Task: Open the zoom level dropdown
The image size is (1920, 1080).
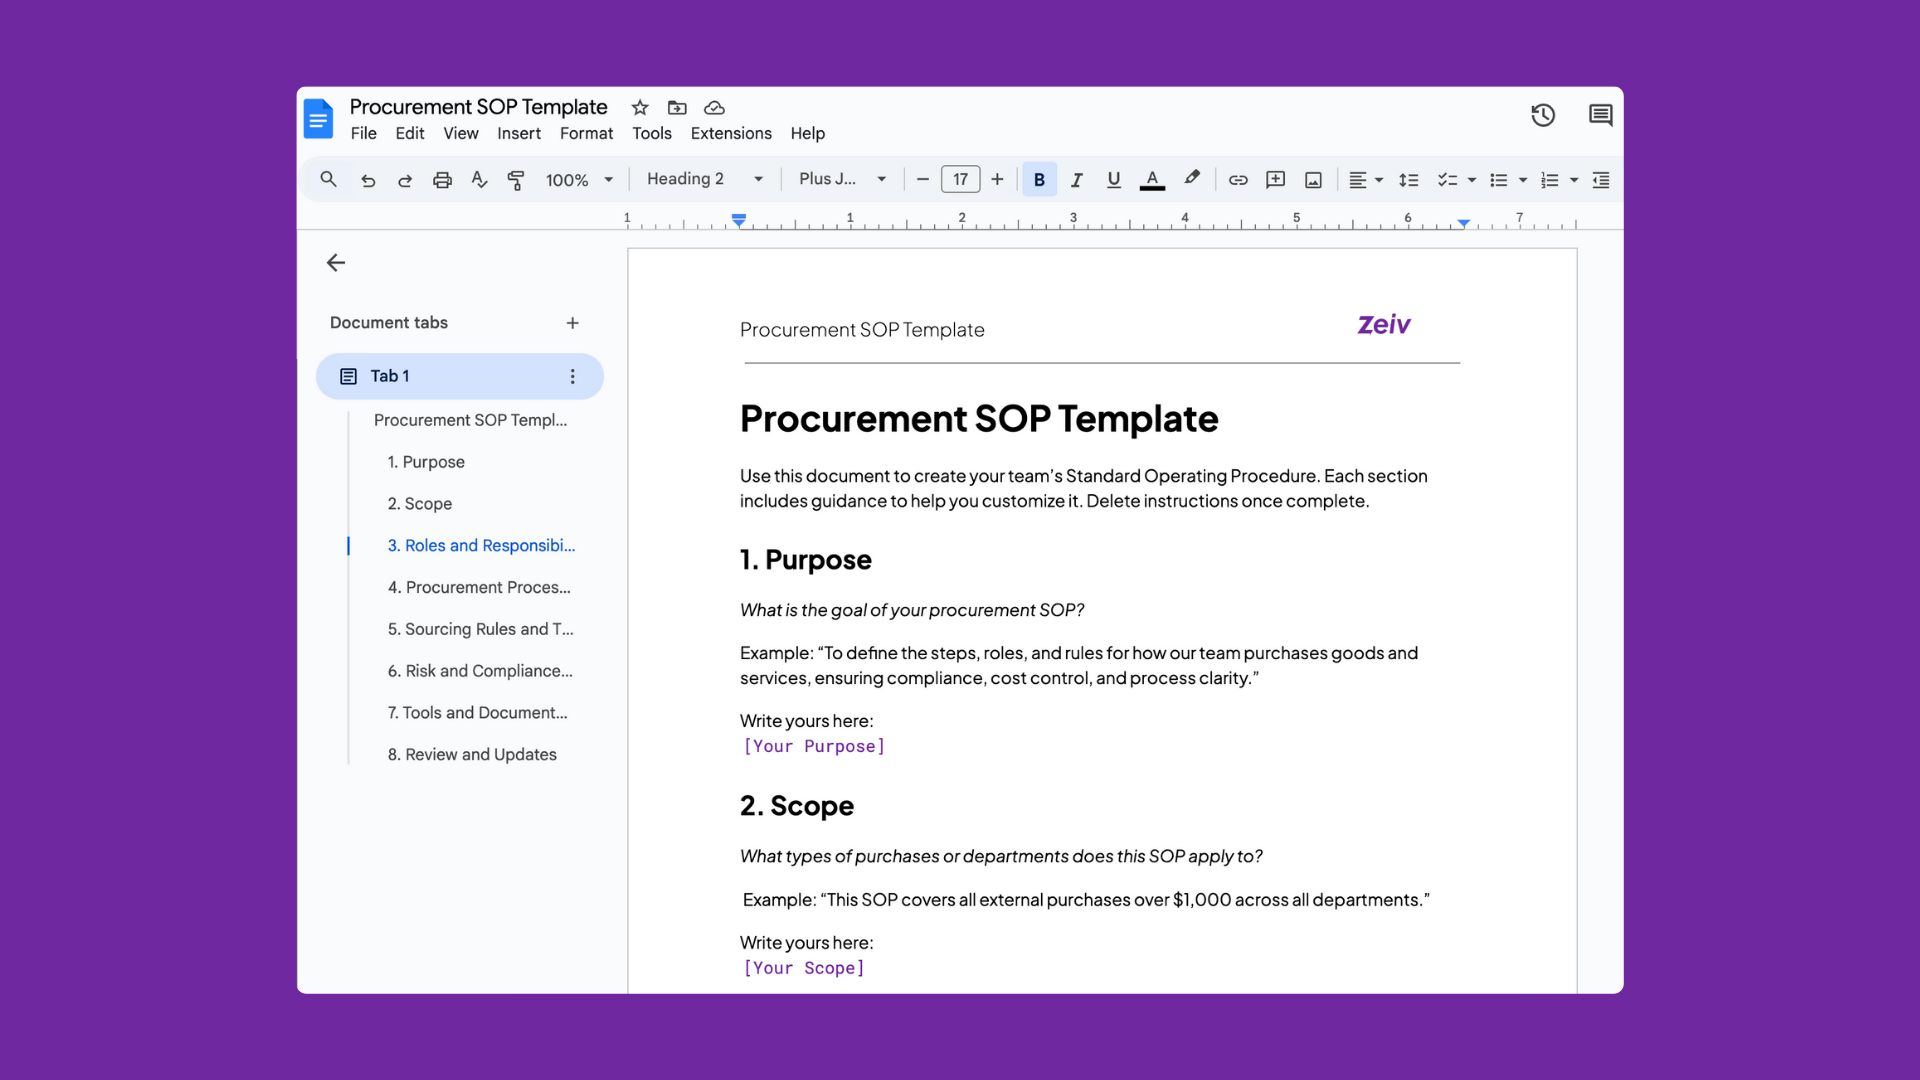Action: click(579, 180)
